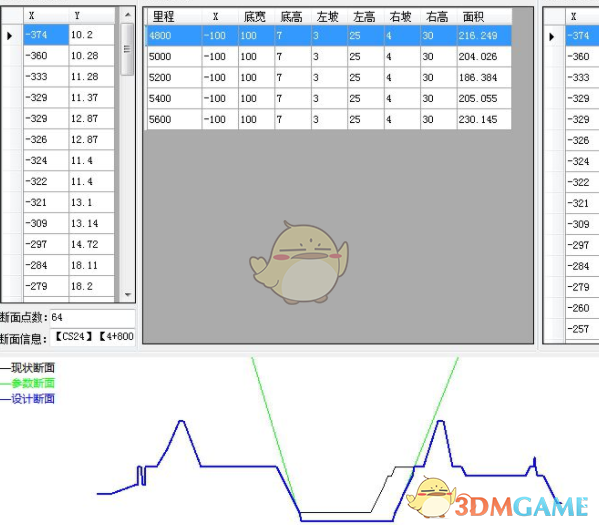Screen dimensions: 599x525
Task: Click the X header of middle table
Action: [x=220, y=16]
